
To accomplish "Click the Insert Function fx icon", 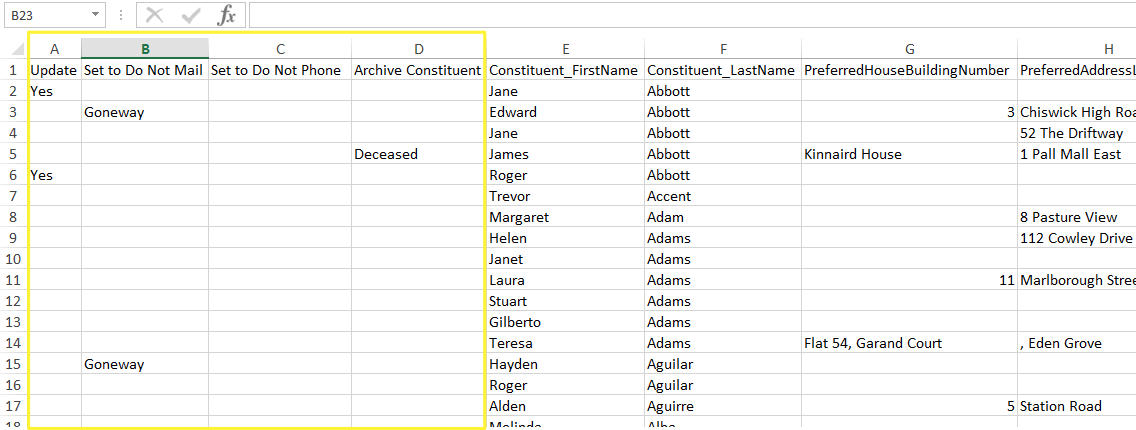I will (x=227, y=15).
